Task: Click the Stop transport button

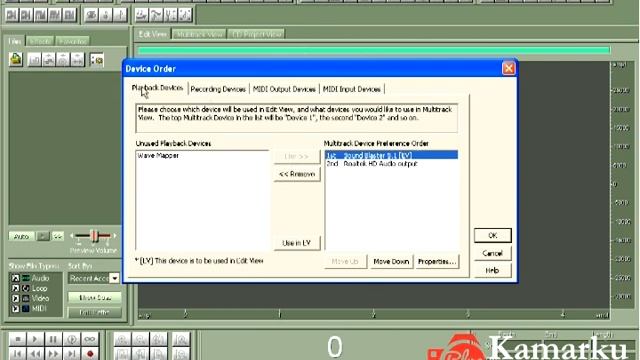Action: click(17, 339)
